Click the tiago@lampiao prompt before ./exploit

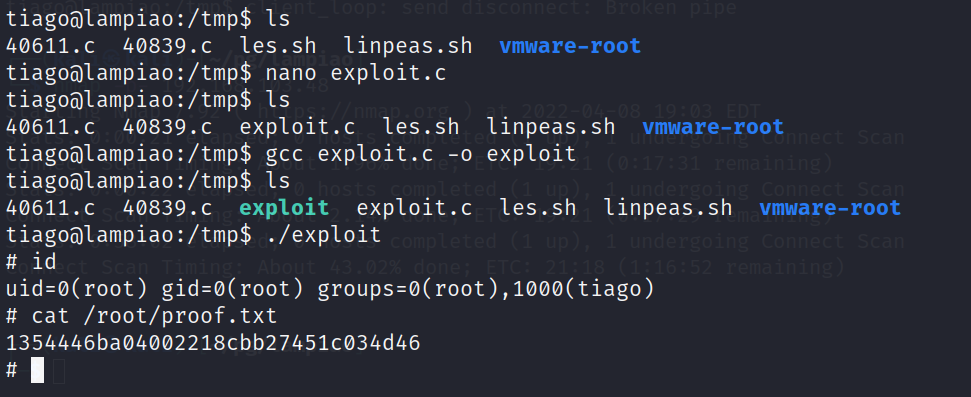click(x=129, y=235)
